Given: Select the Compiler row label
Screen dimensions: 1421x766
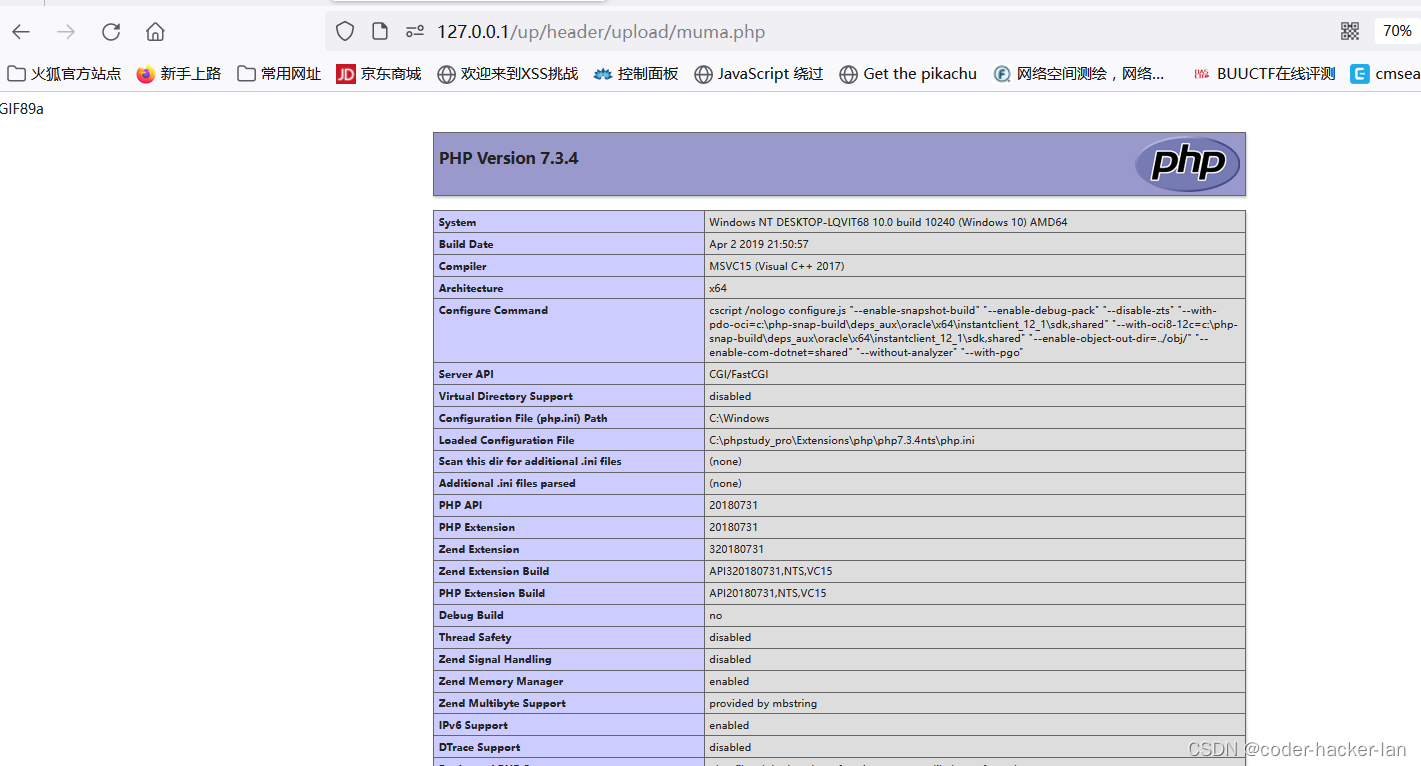Looking at the screenshot, I should (462, 266).
